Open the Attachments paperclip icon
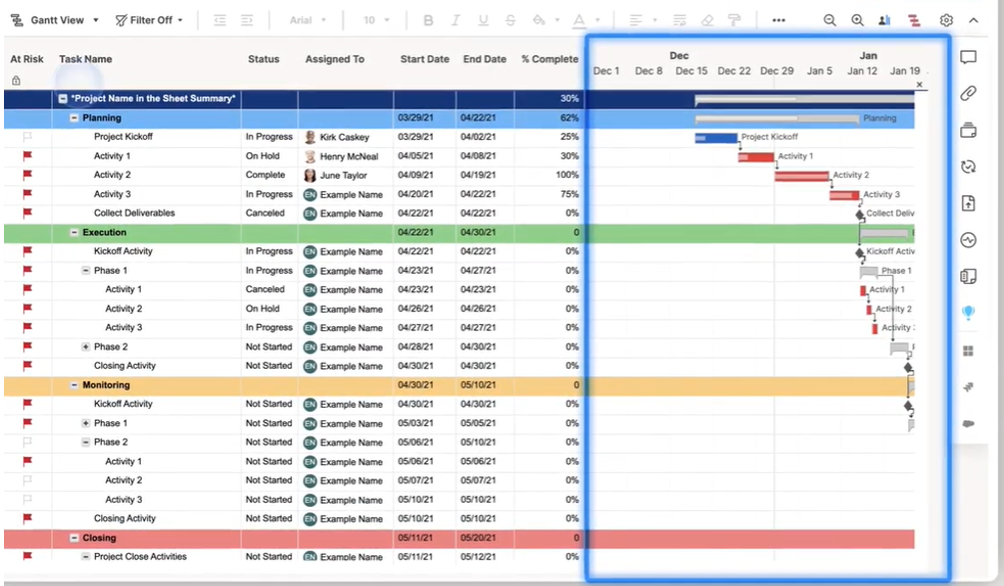 (967, 95)
